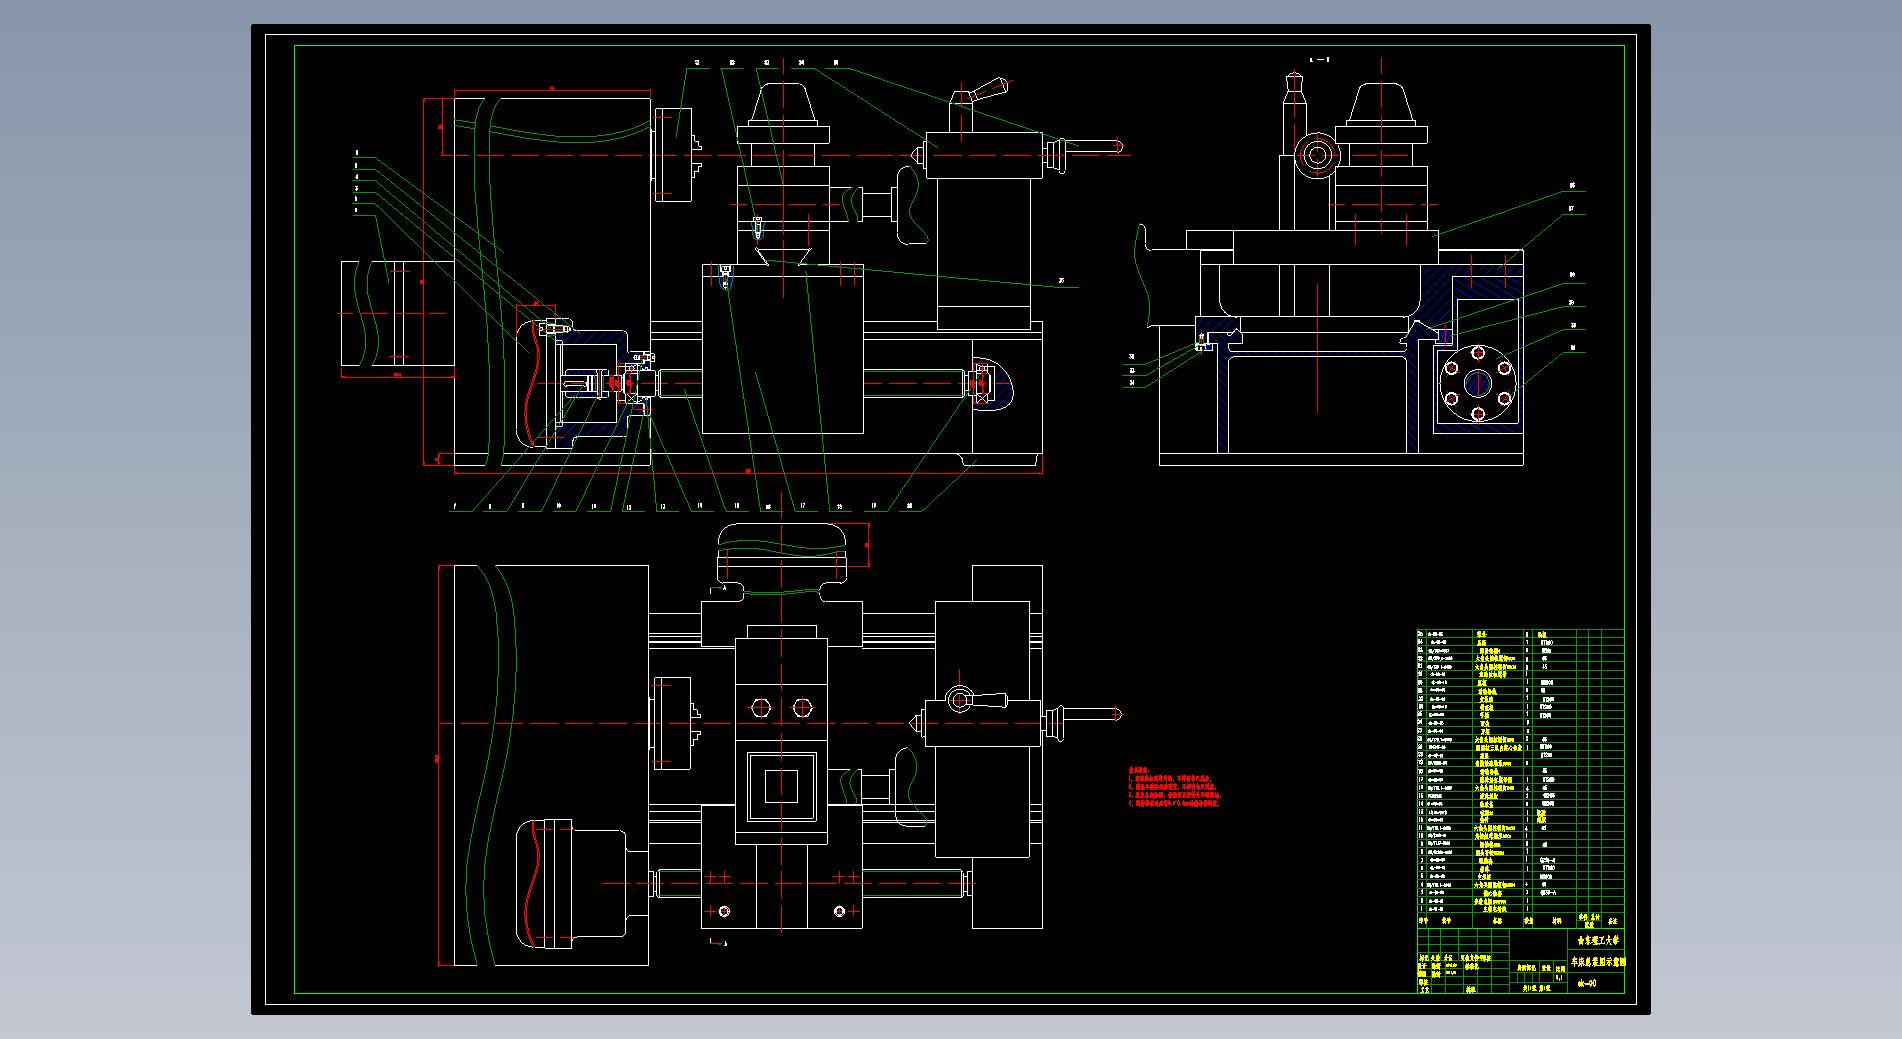Click the drawing number 'ck-00' in the title block
1902x1039 pixels.
click(x=1586, y=983)
